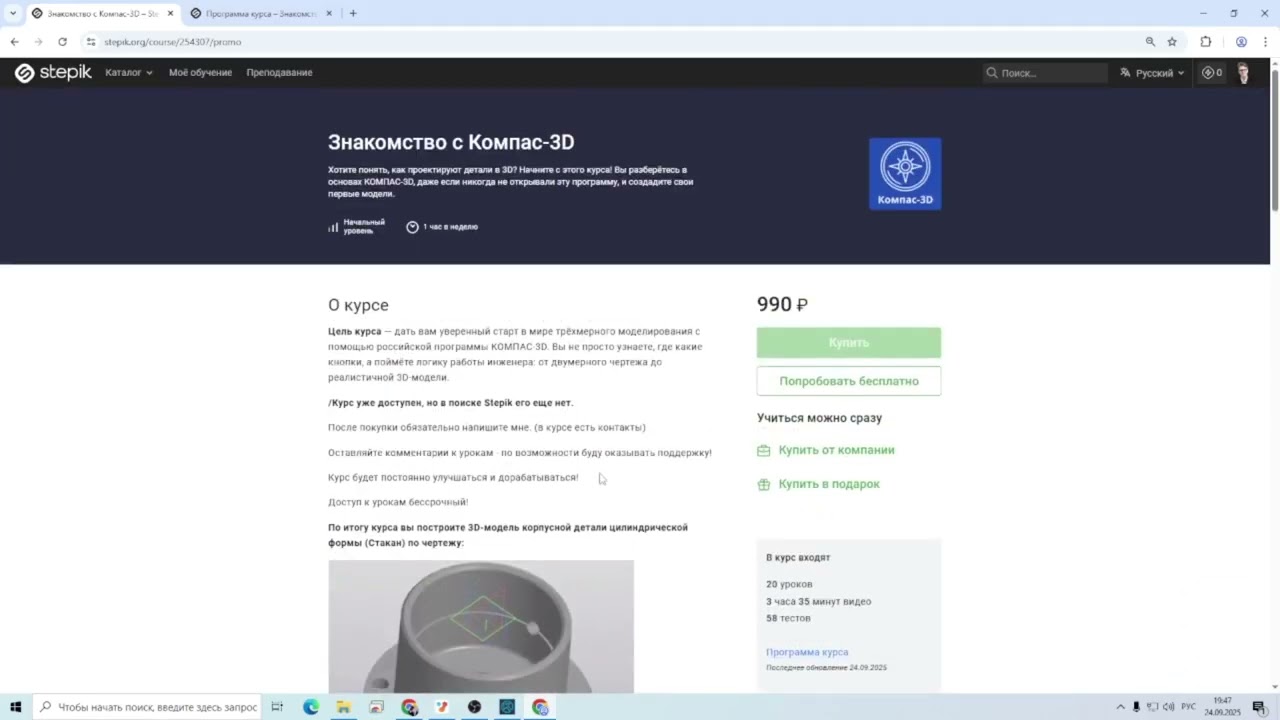Screen dimensions: 1280x720
Task: Close the Программа курса tab
Action: pos(329,14)
